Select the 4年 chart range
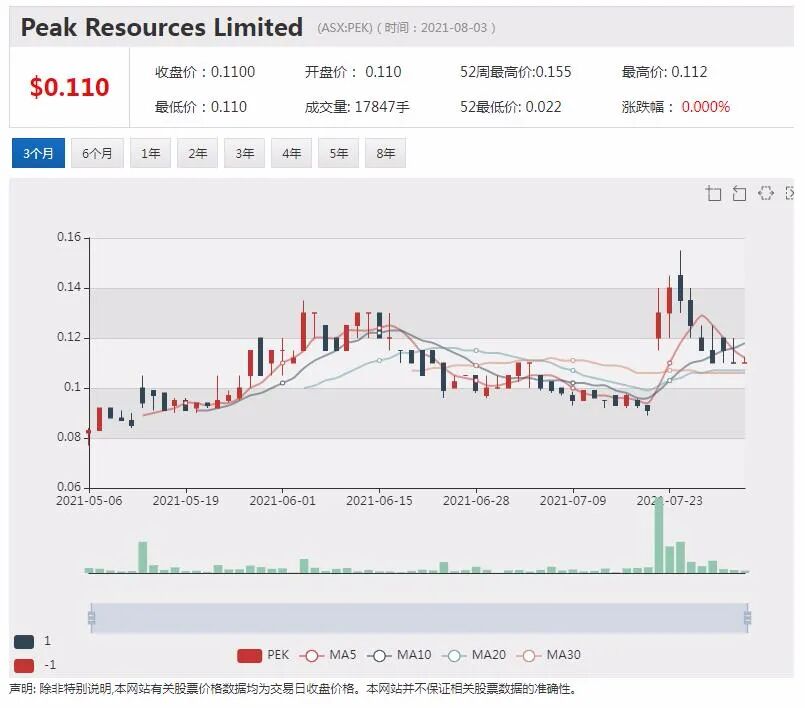Viewport: 805px width, 708px height. pyautogui.click(x=292, y=153)
